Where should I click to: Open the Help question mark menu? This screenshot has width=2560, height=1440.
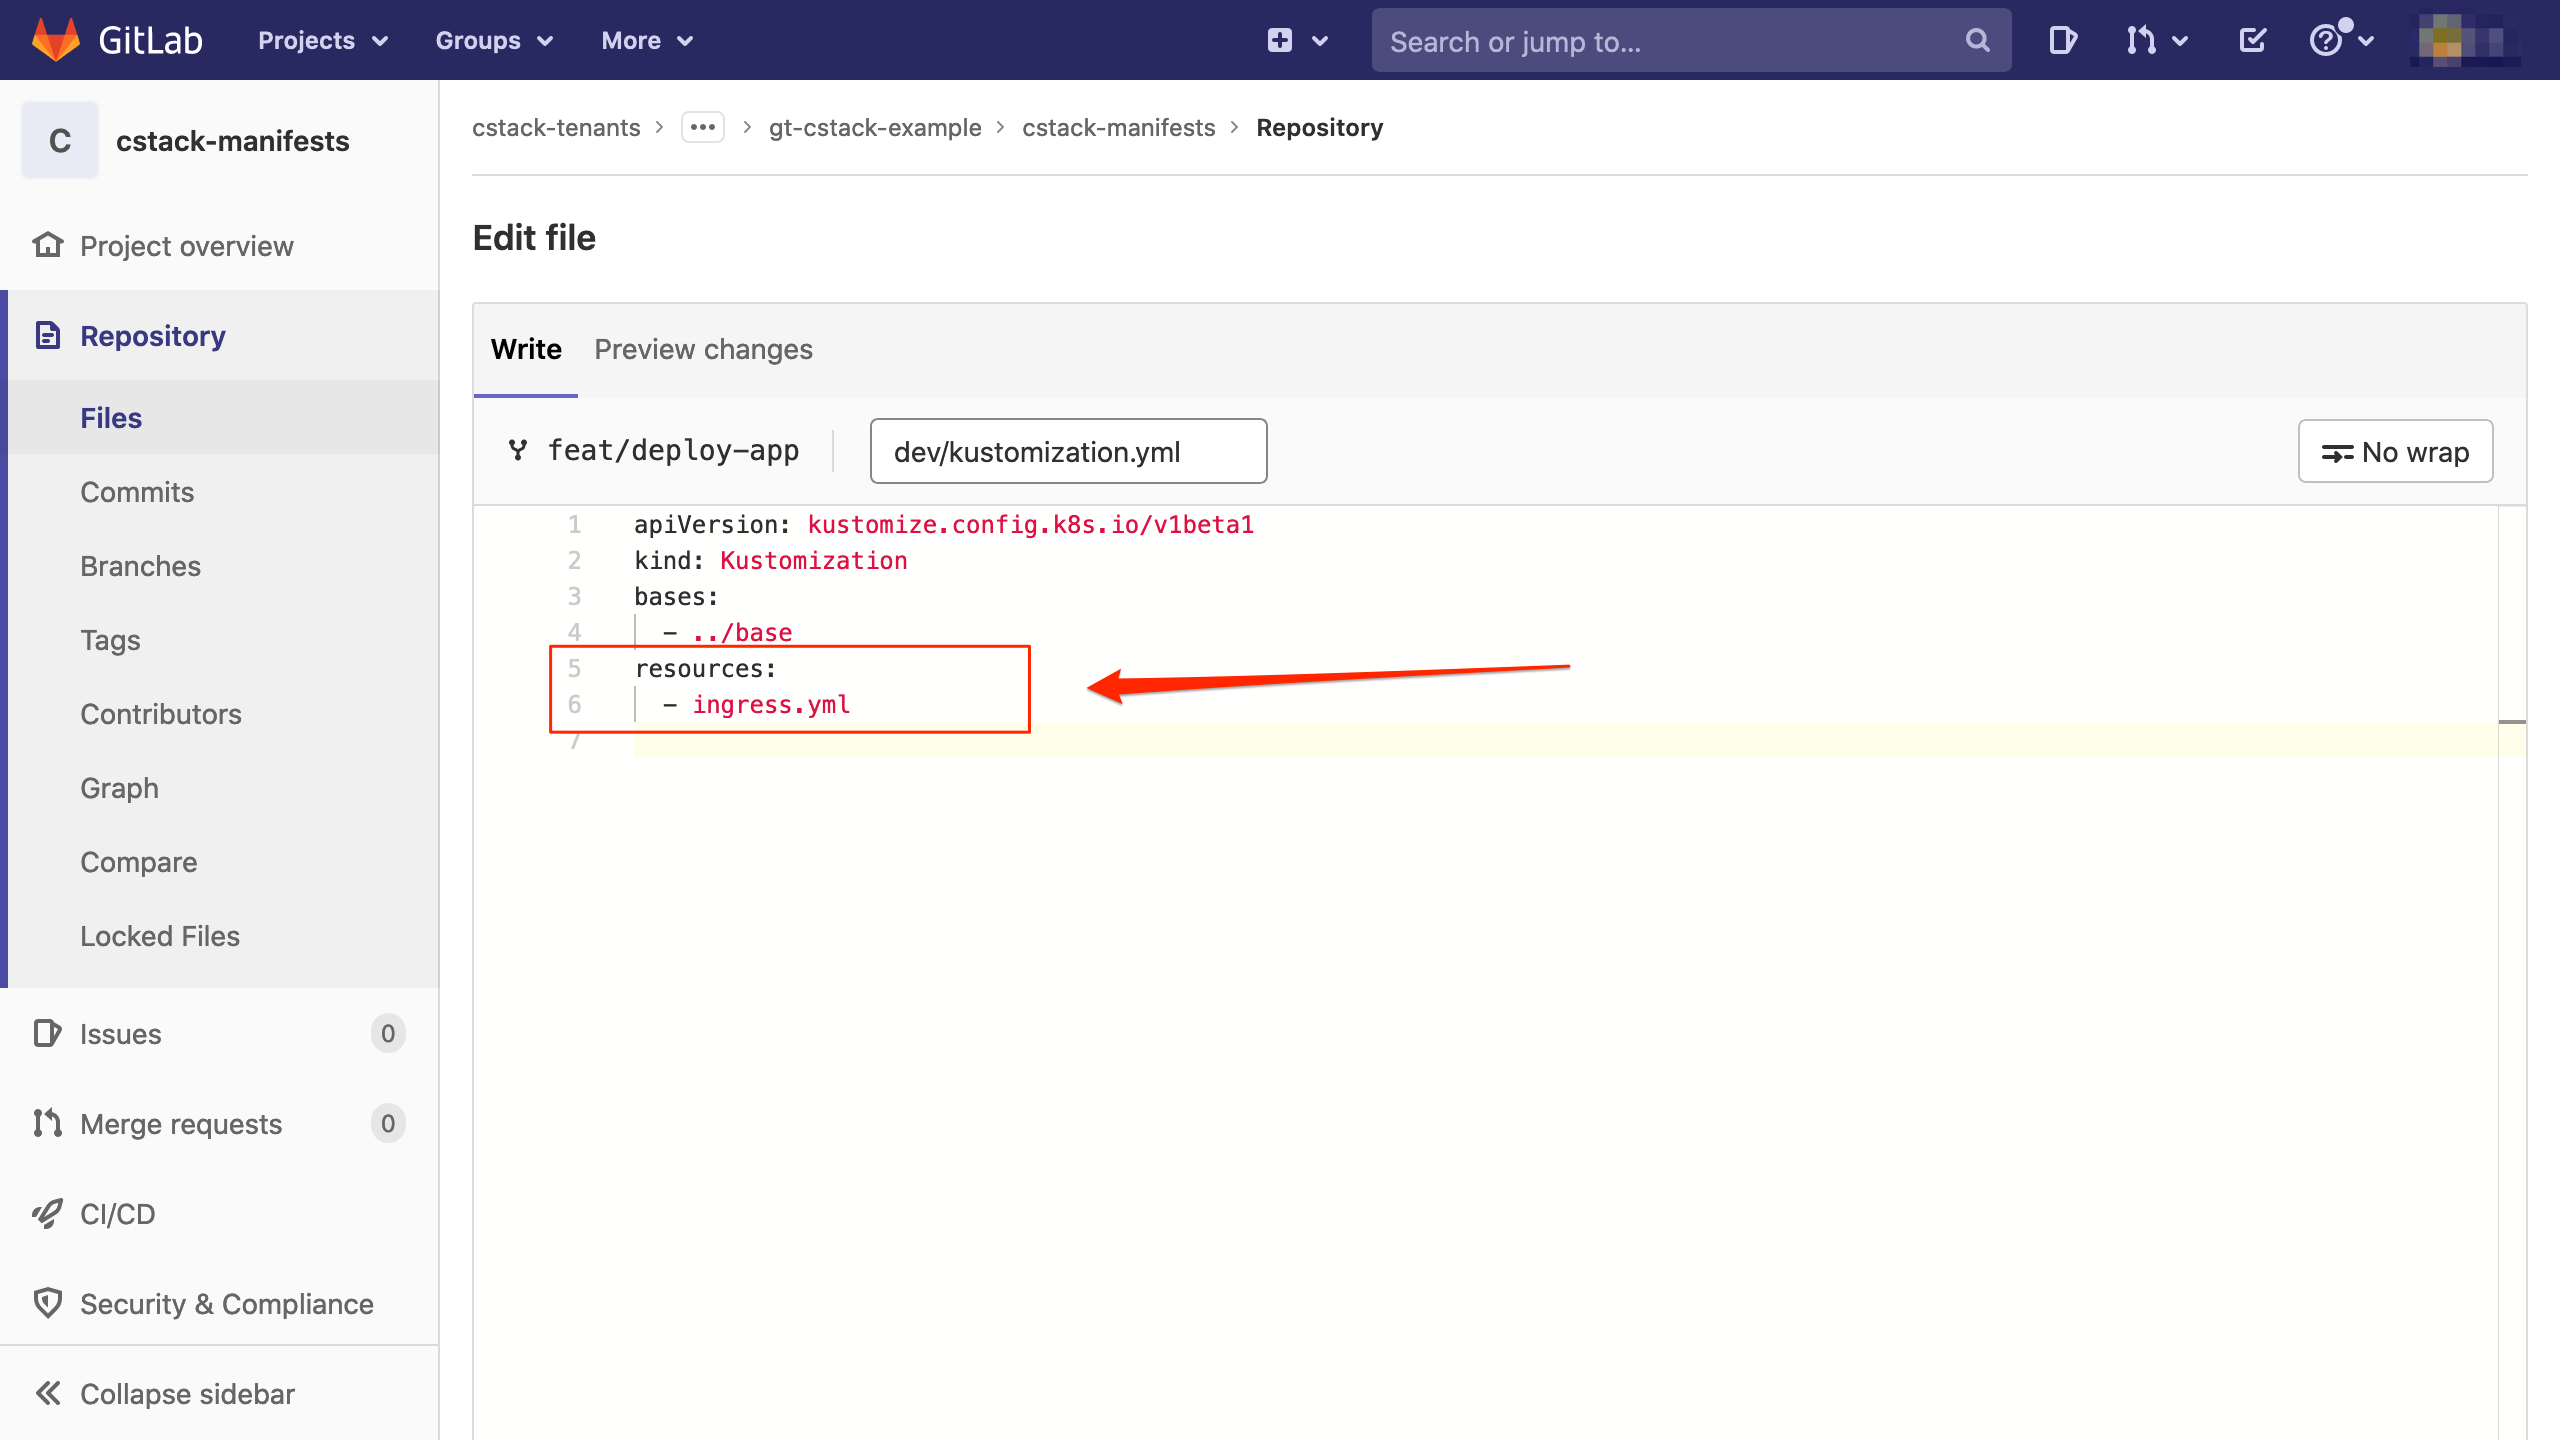point(2340,40)
